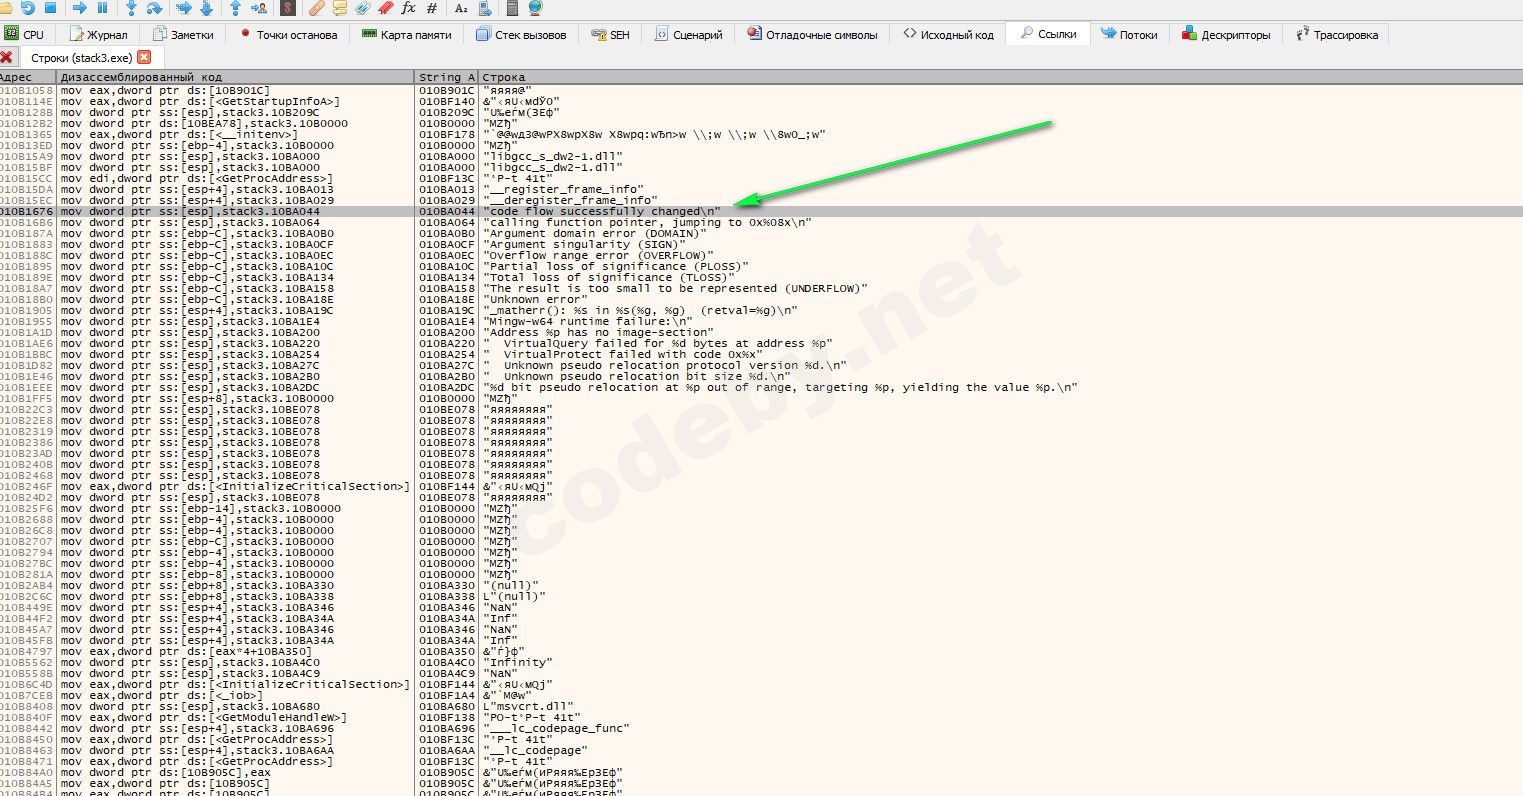Click string address 010BA064 cell

coord(447,223)
